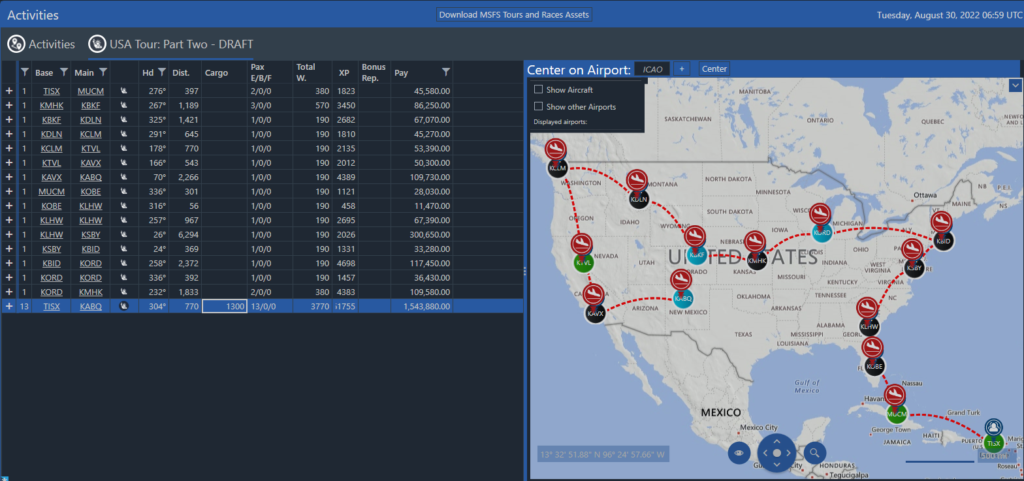
Task: Pan the map up with arrow control
Action: click(x=776, y=441)
